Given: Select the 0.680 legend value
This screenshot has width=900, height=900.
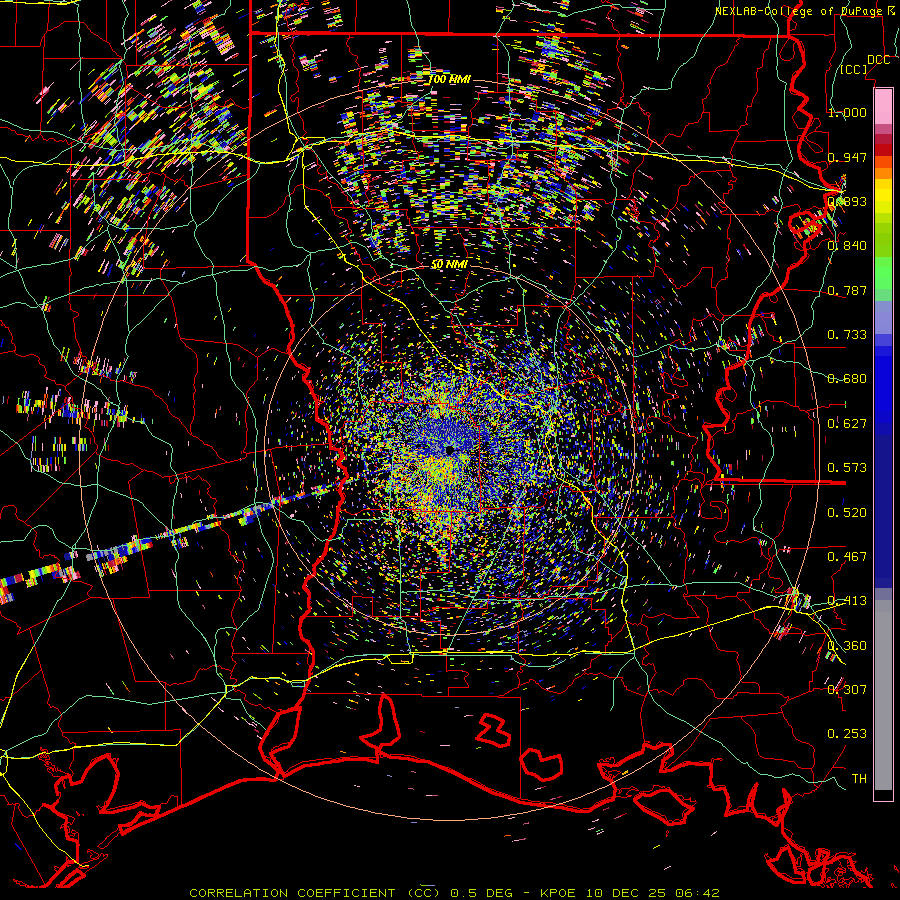Looking at the screenshot, I should tap(847, 379).
